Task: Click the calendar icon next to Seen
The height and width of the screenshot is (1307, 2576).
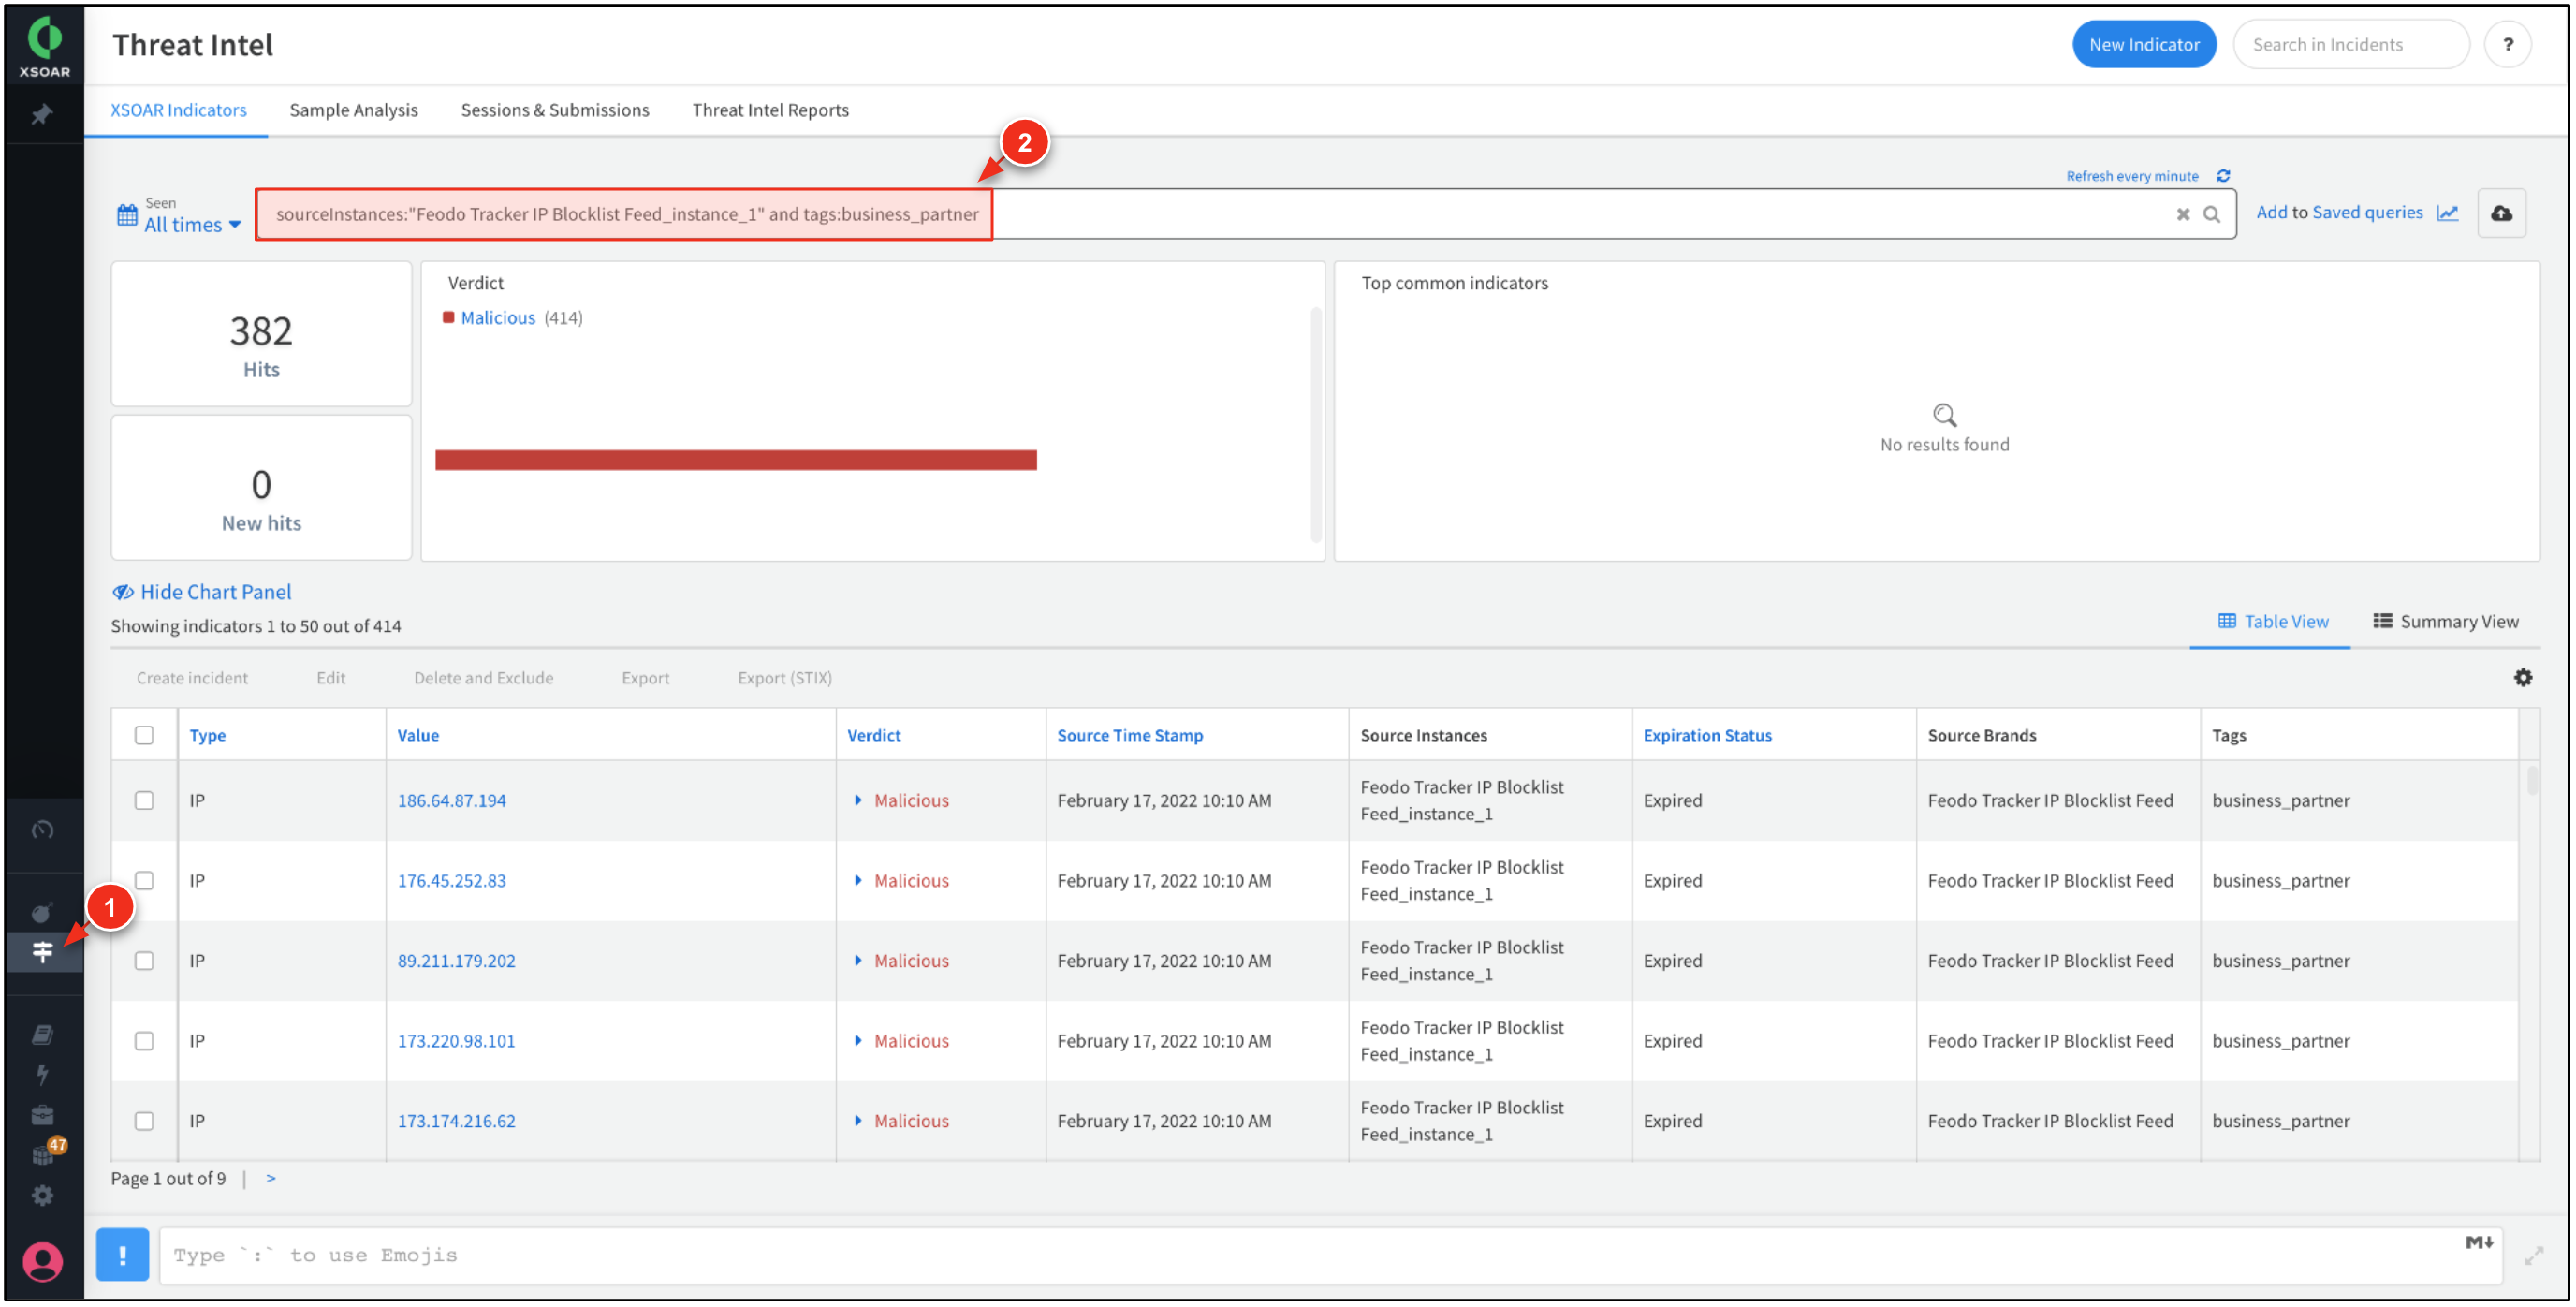Action: (127, 215)
